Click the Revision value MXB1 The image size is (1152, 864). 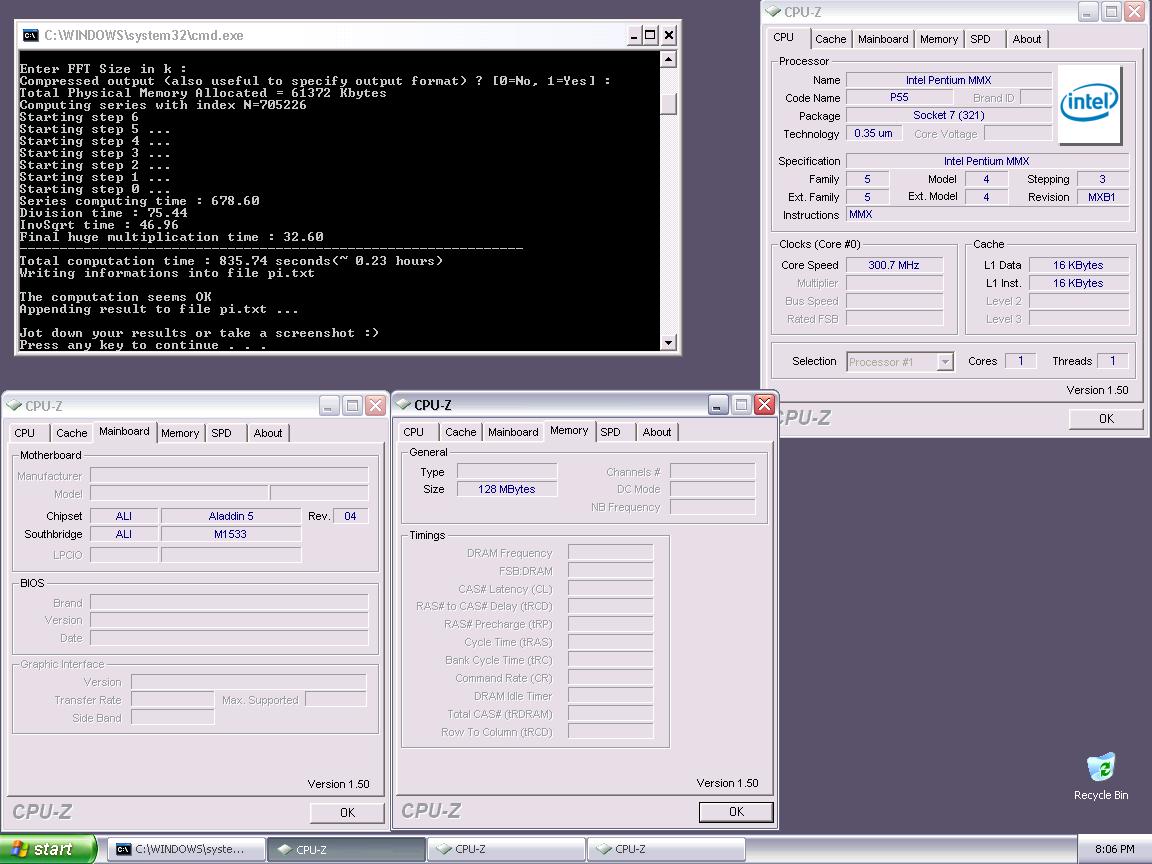point(1102,197)
